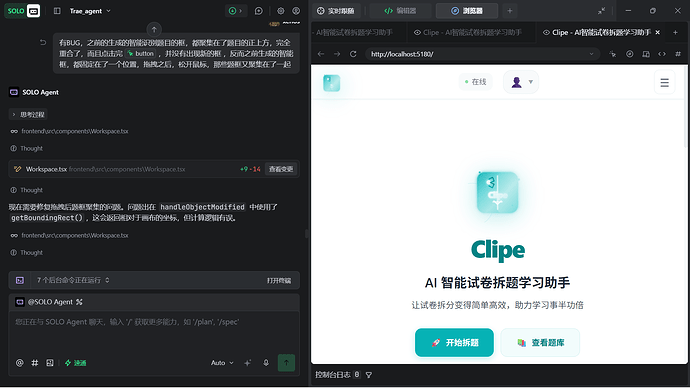Switch to the 编辑器 tab
The image size is (690, 388).
tap(400, 11)
